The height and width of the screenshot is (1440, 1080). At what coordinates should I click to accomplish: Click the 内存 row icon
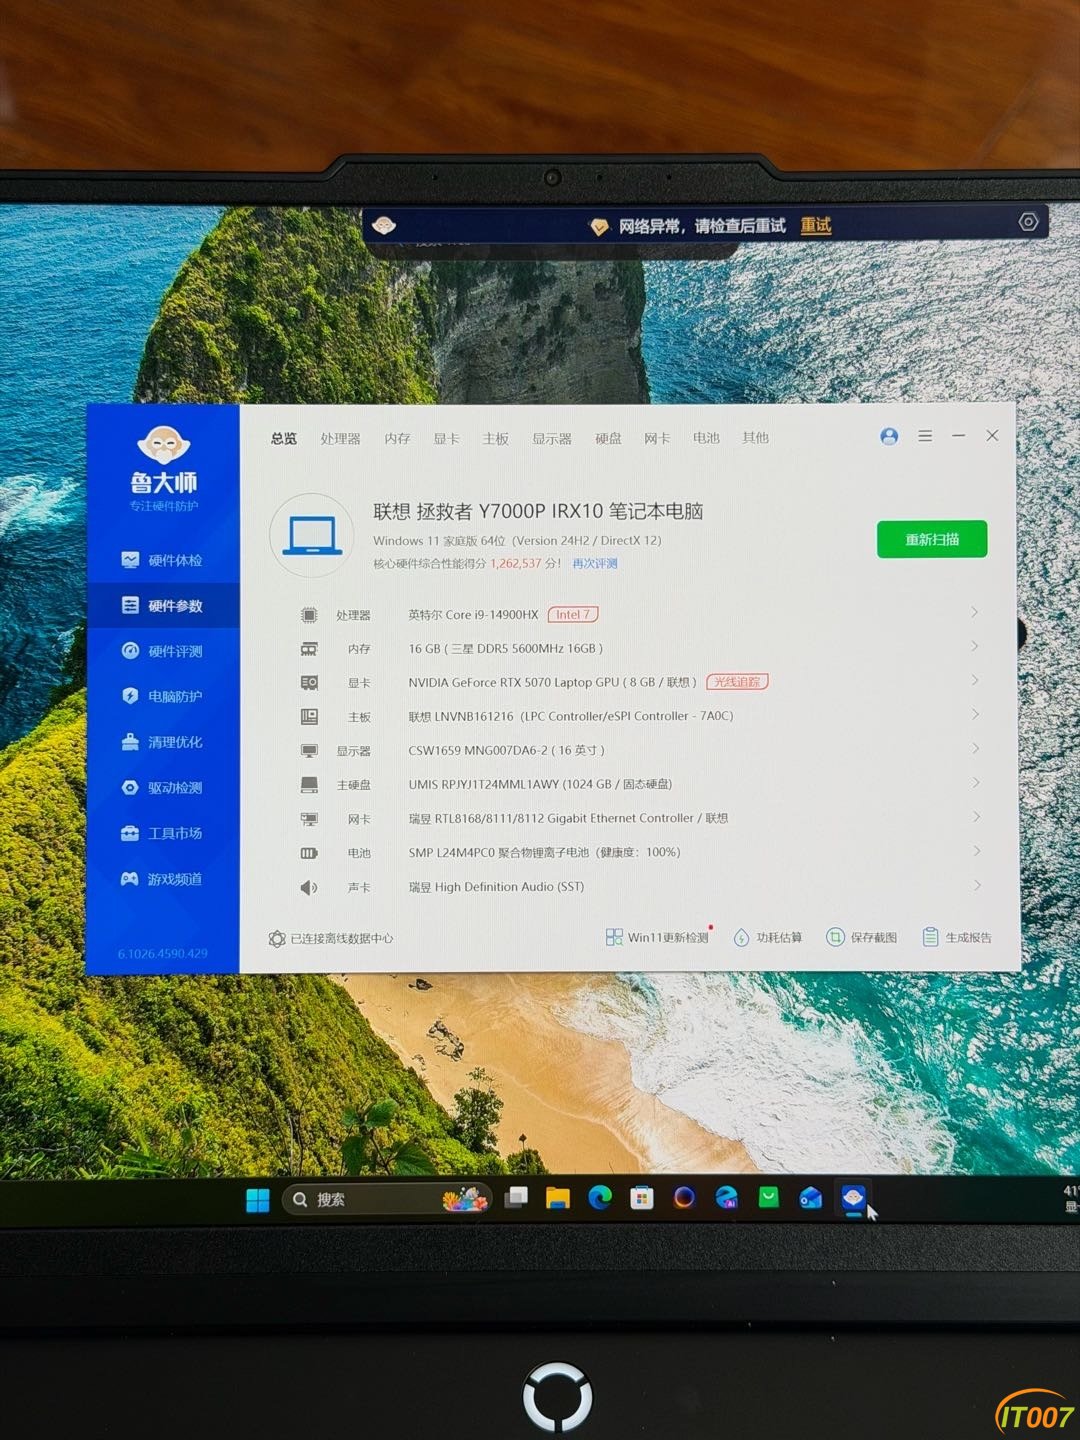[309, 649]
